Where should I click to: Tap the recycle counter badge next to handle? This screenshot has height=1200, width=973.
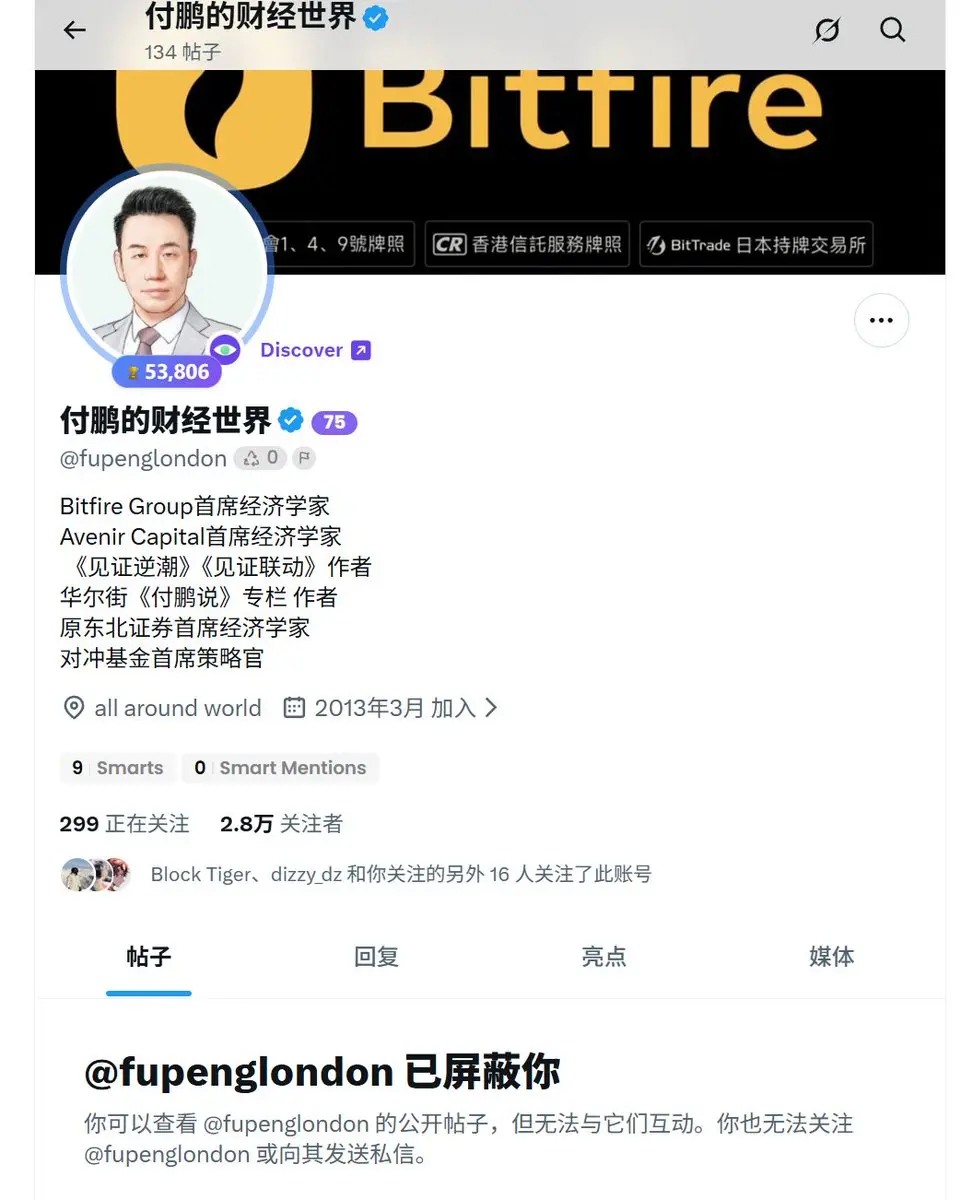coord(261,458)
